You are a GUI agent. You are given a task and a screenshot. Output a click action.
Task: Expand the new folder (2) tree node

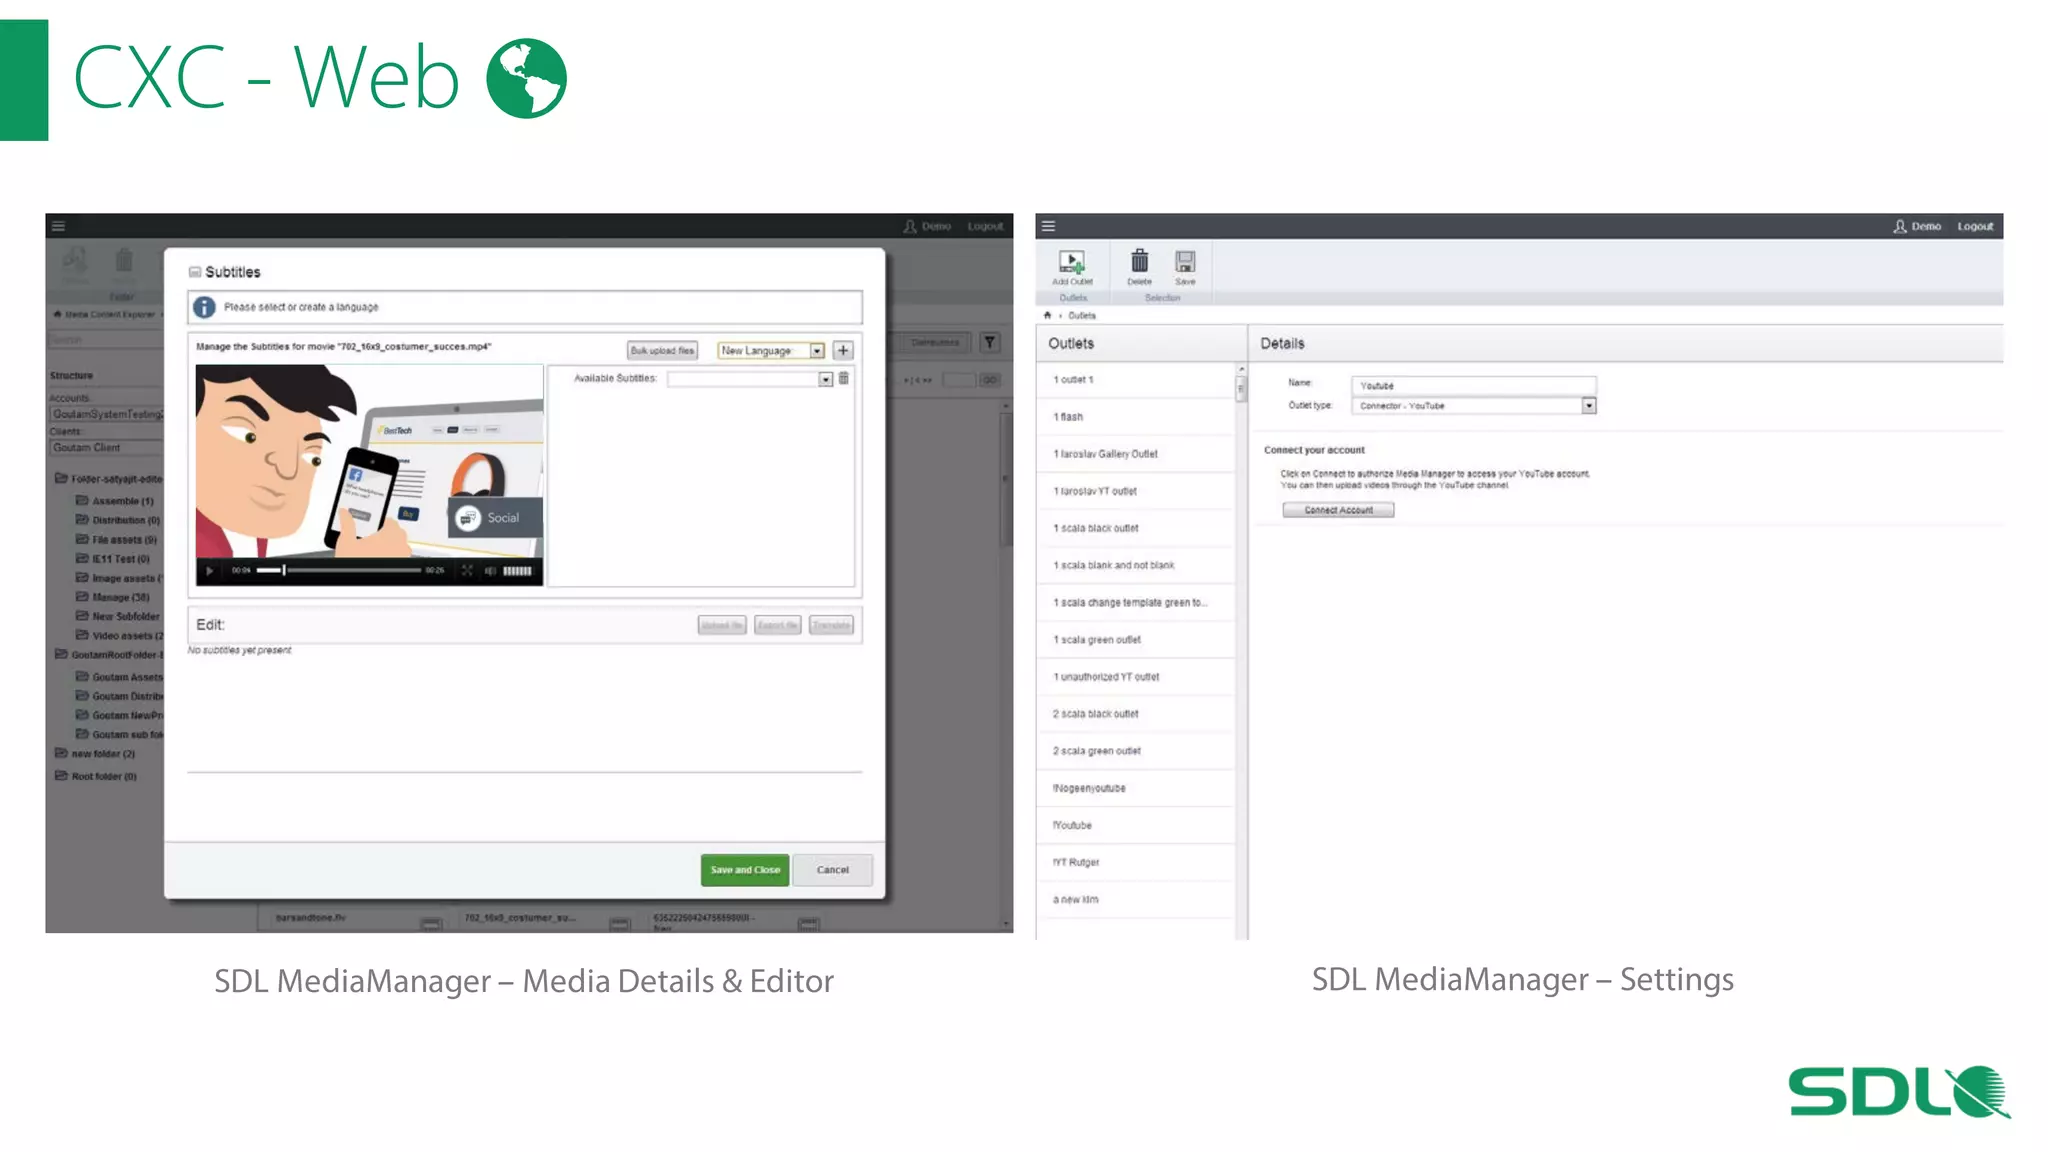click(61, 754)
